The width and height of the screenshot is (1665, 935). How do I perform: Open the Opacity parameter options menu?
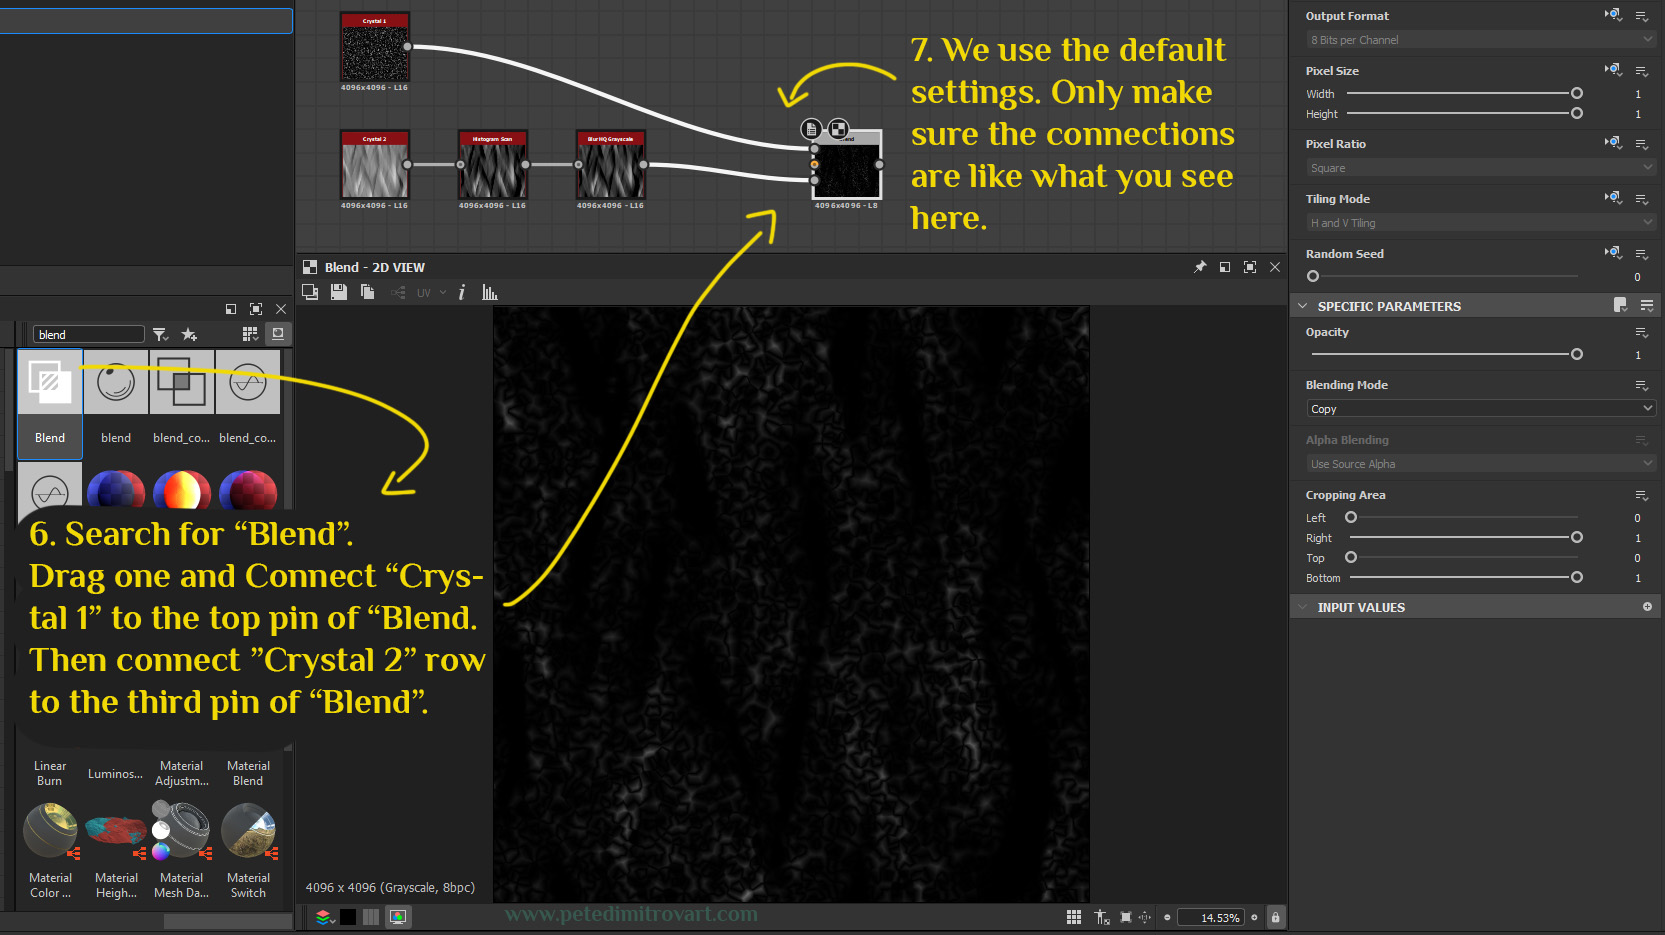(1641, 332)
